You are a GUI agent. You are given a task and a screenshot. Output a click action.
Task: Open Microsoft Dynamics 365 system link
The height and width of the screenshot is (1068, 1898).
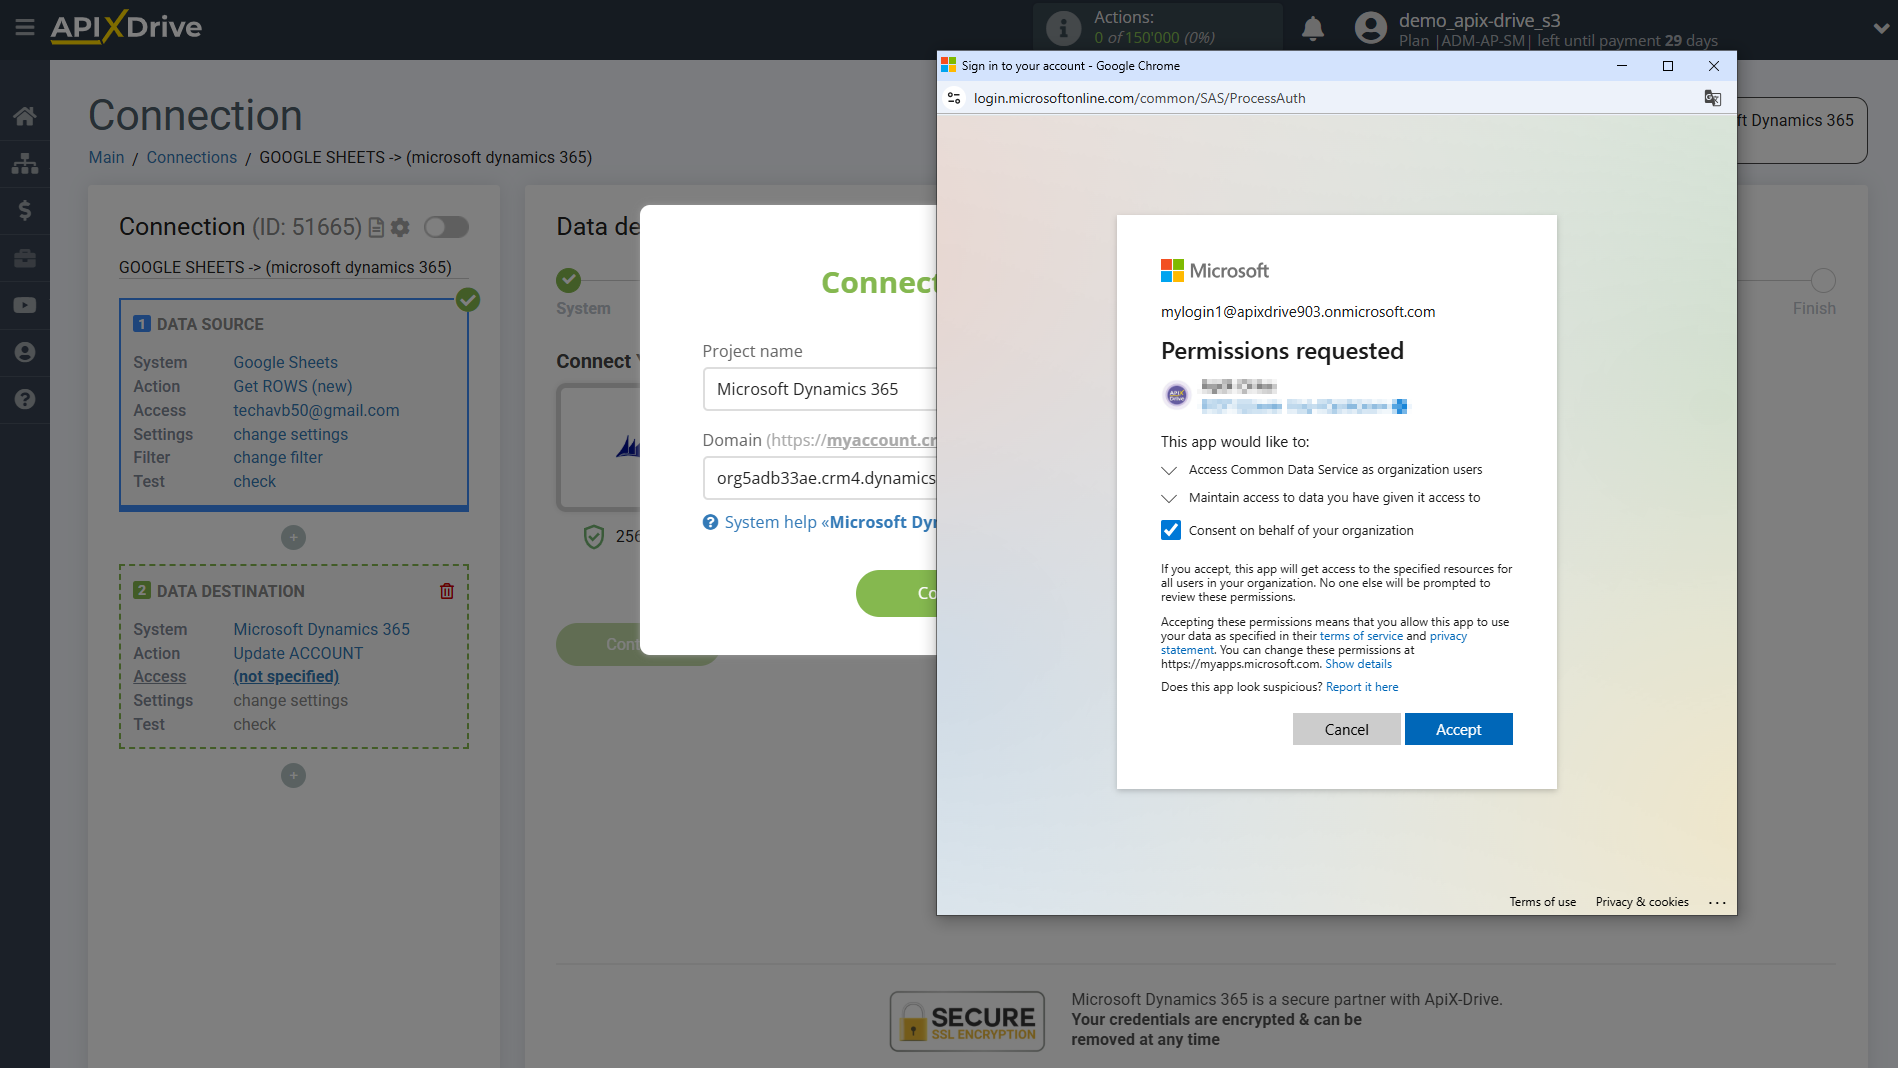[321, 629]
